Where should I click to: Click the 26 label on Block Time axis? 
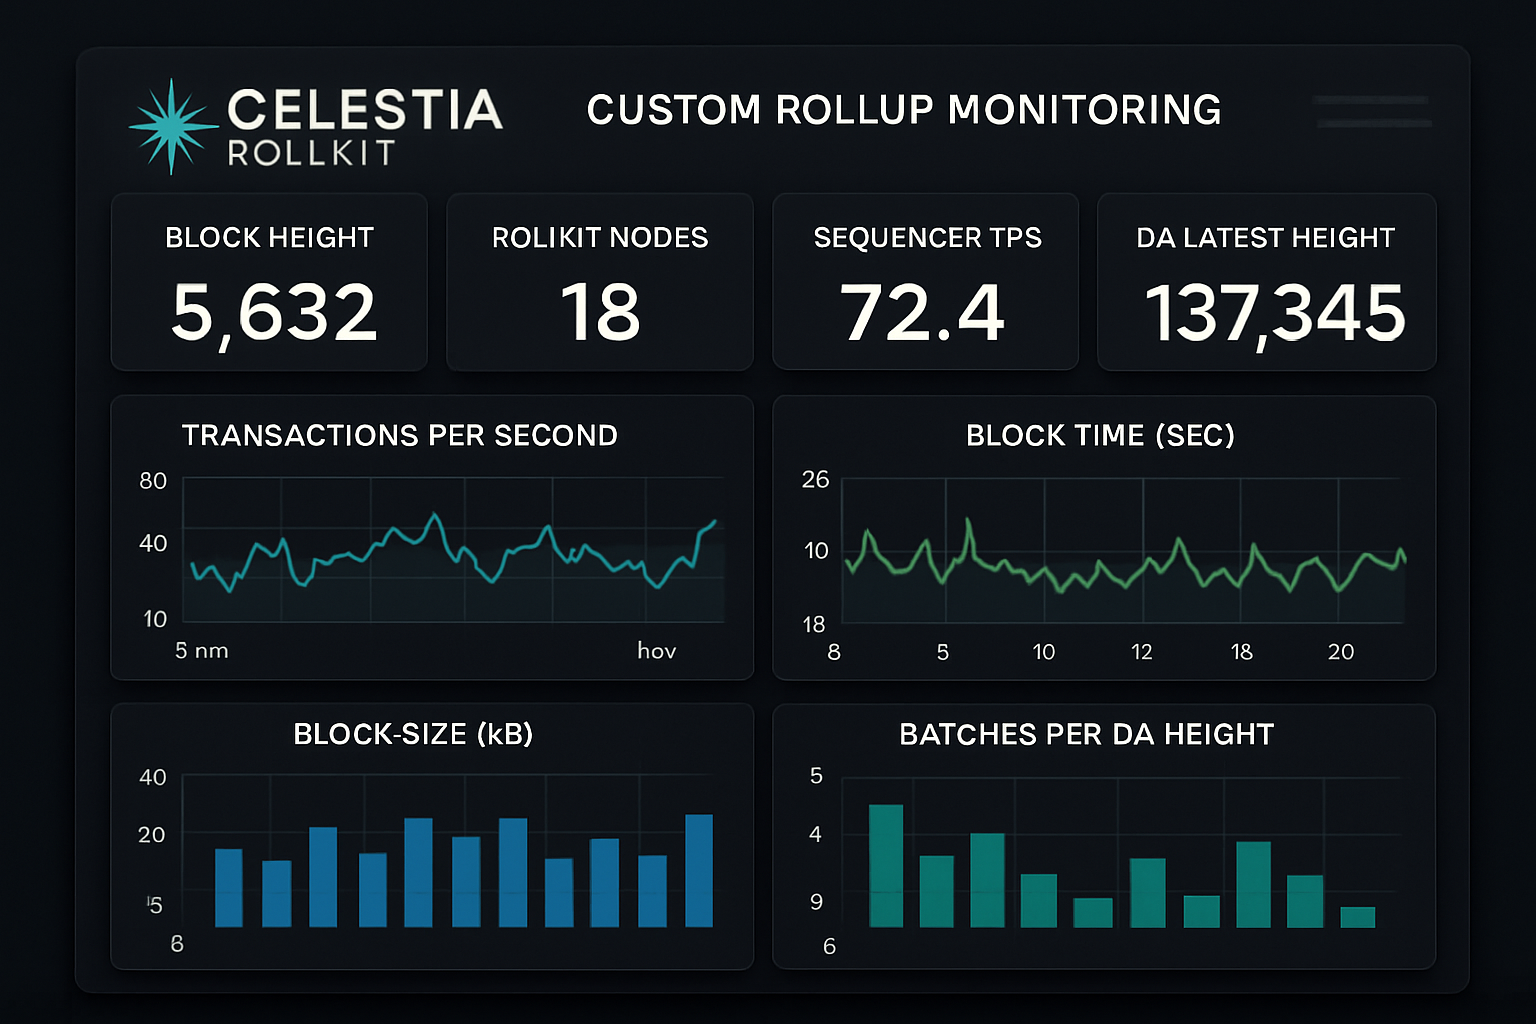click(x=815, y=481)
